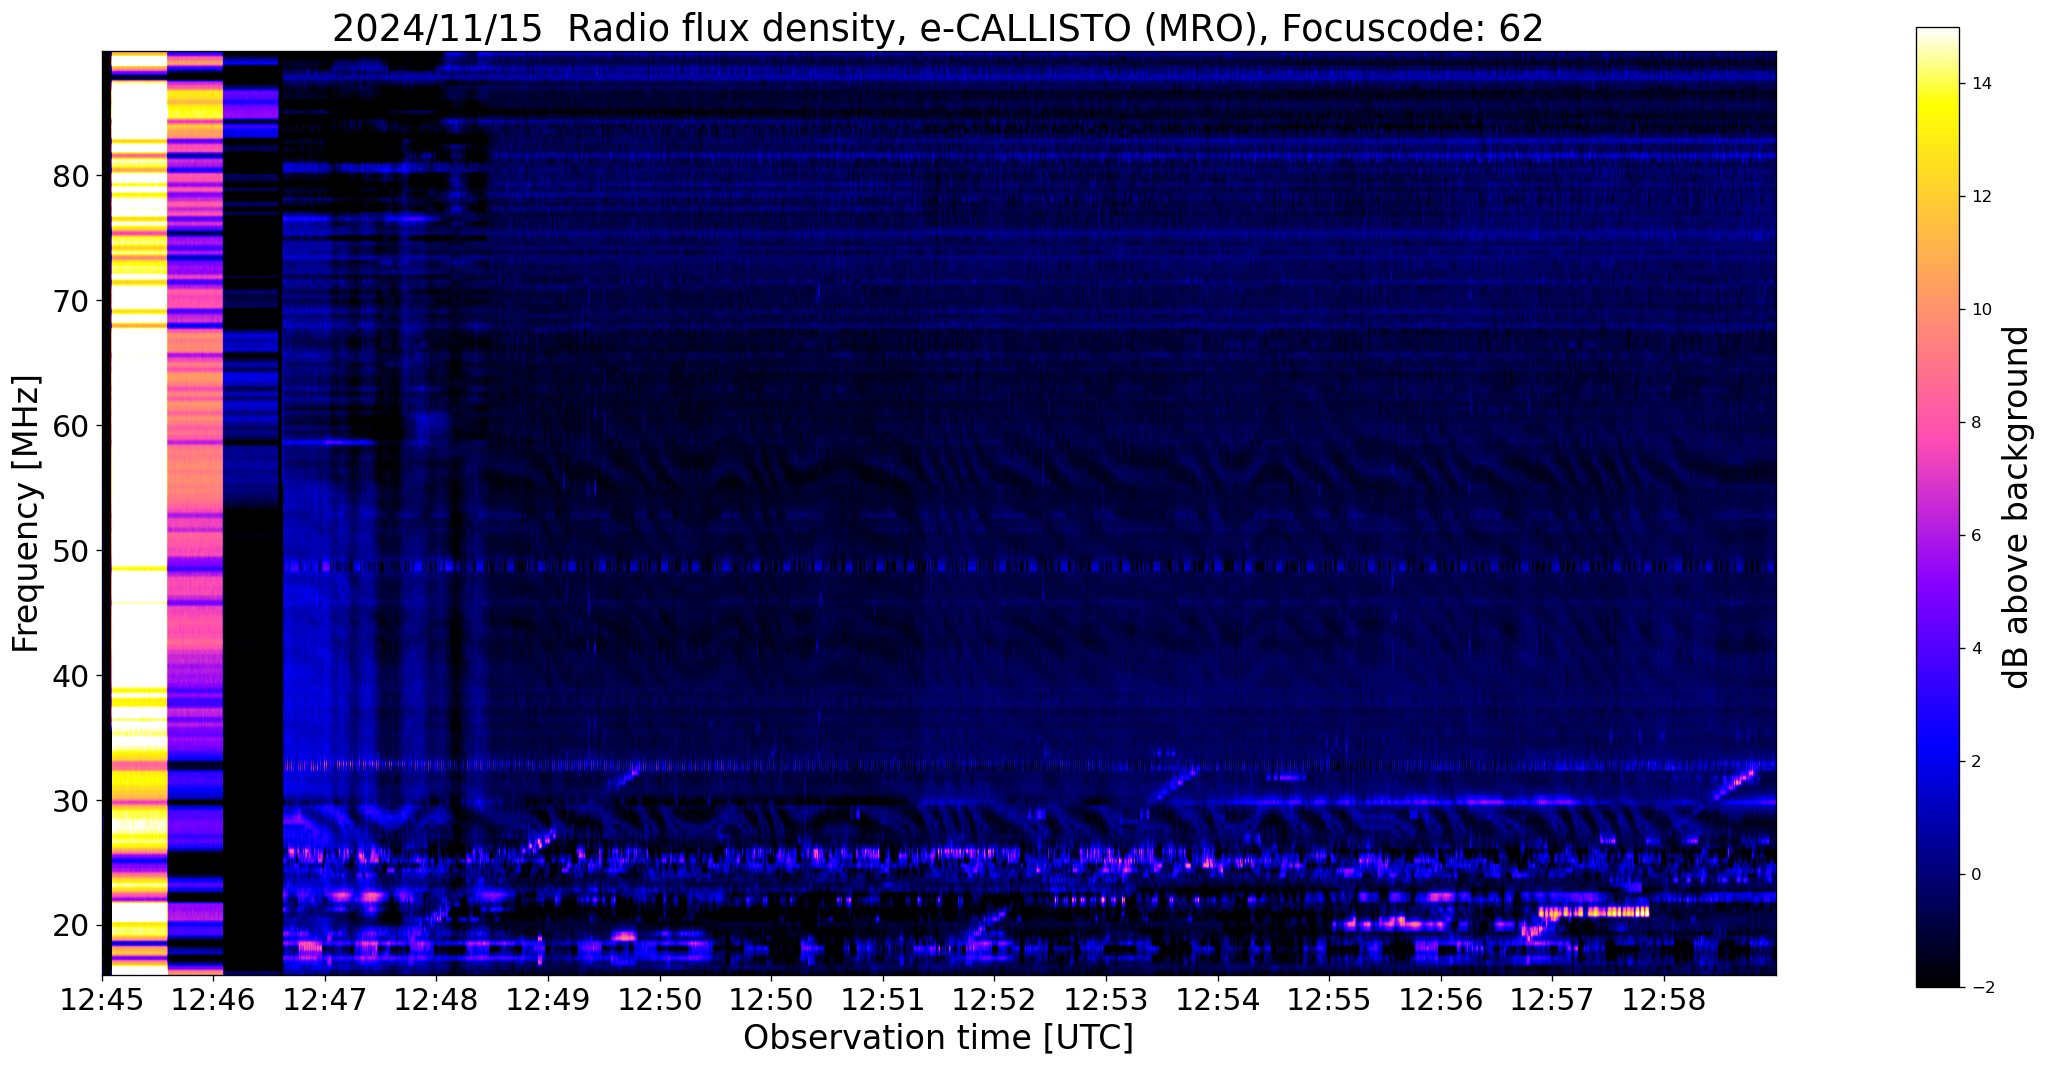This screenshot has width=2047, height=1067.
Task: Click the 12:48 time tick label
Action: click(x=437, y=1000)
